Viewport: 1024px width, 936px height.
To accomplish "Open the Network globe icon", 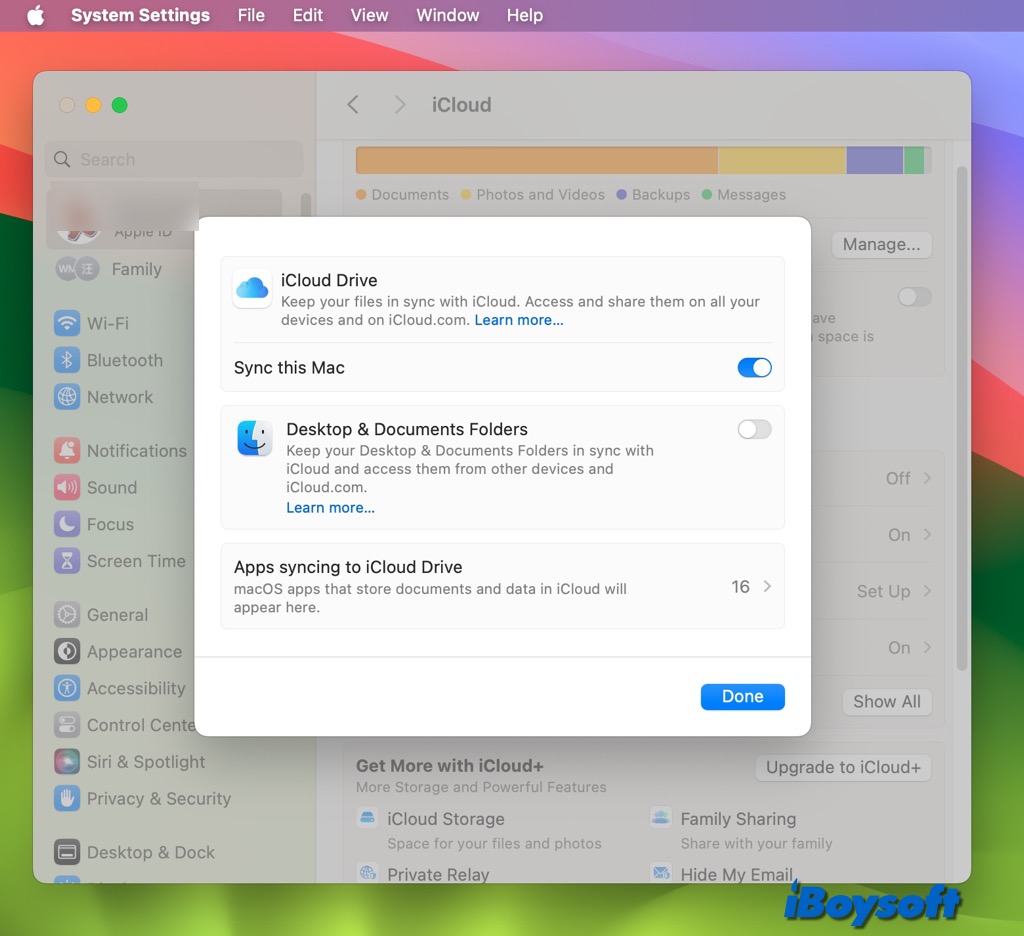I will [x=67, y=396].
